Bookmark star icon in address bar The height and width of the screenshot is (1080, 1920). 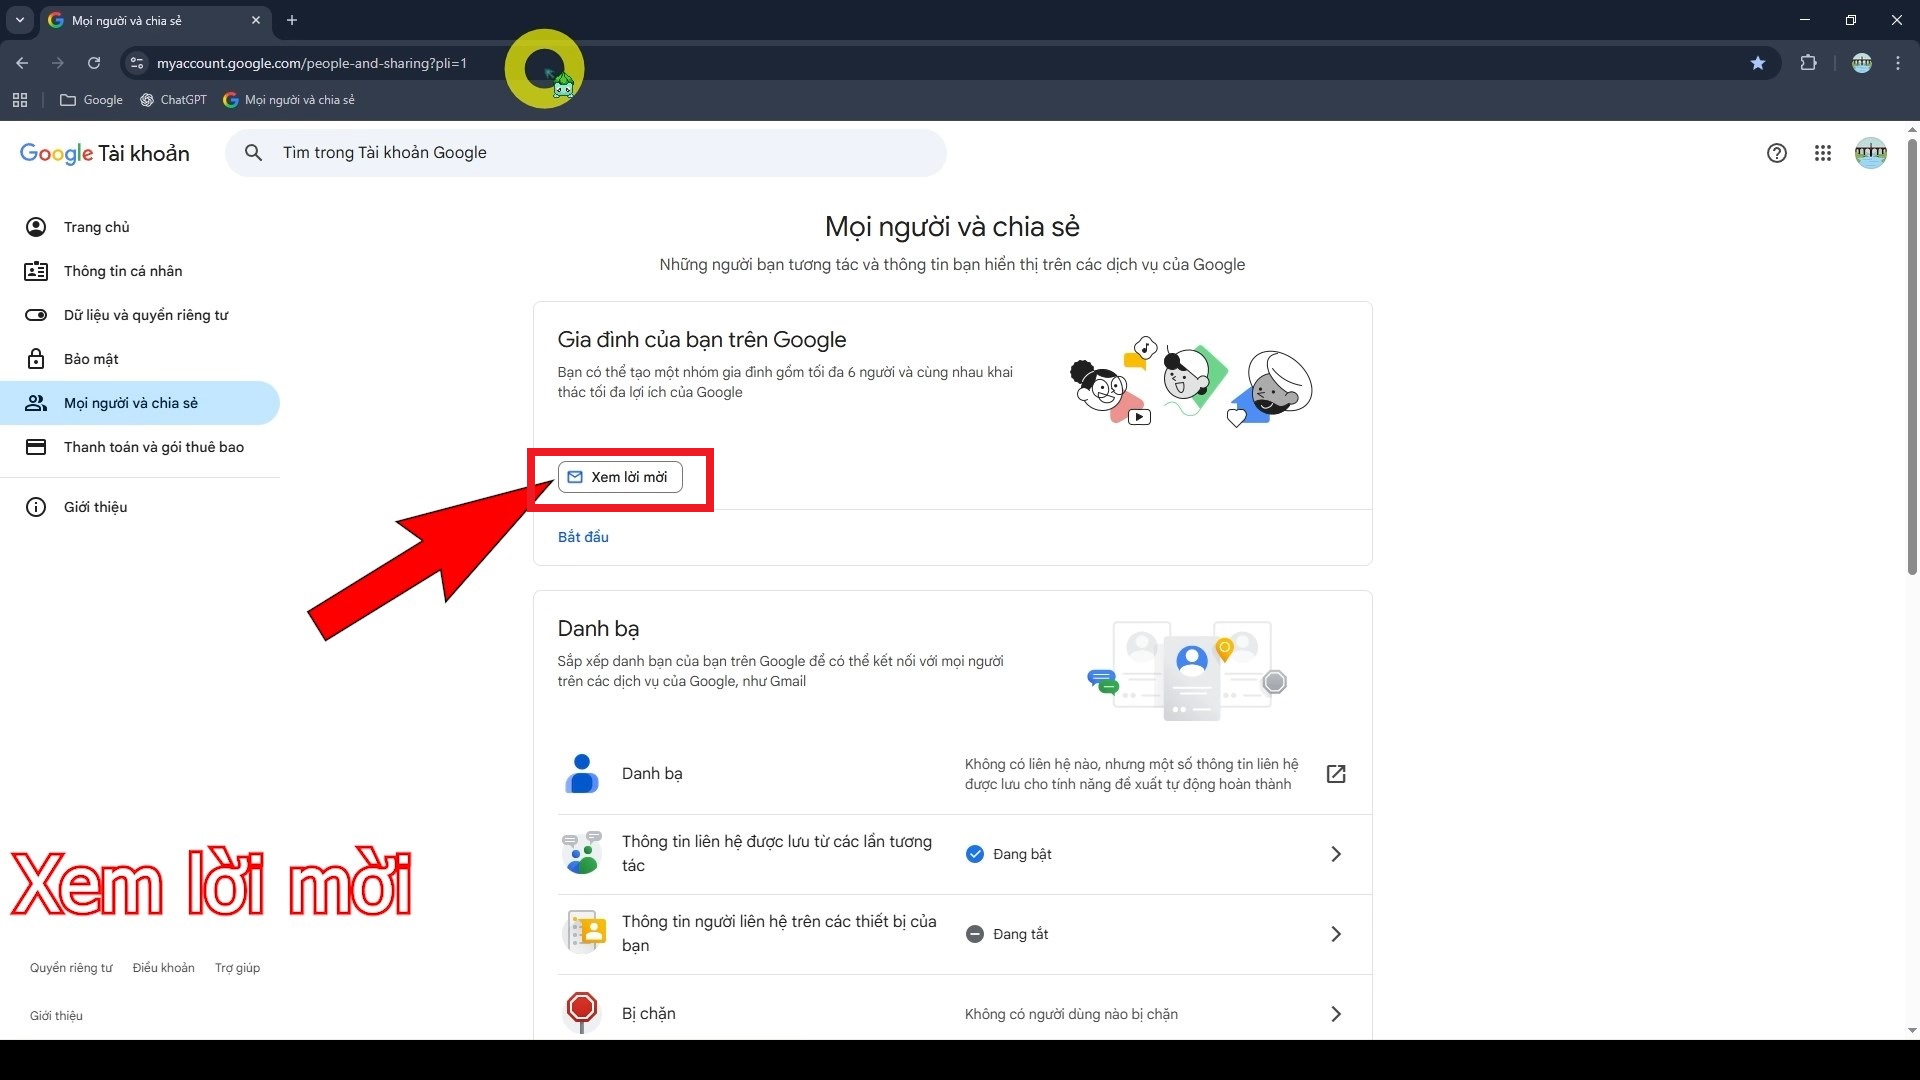(x=1757, y=63)
